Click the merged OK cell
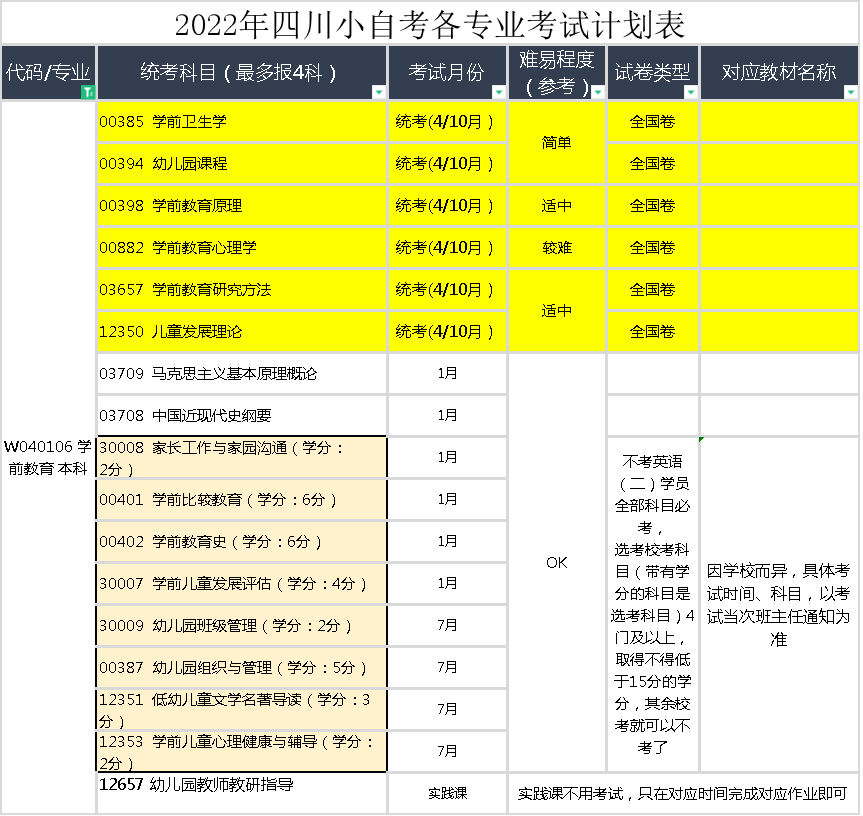The width and height of the screenshot is (863, 816). click(557, 563)
